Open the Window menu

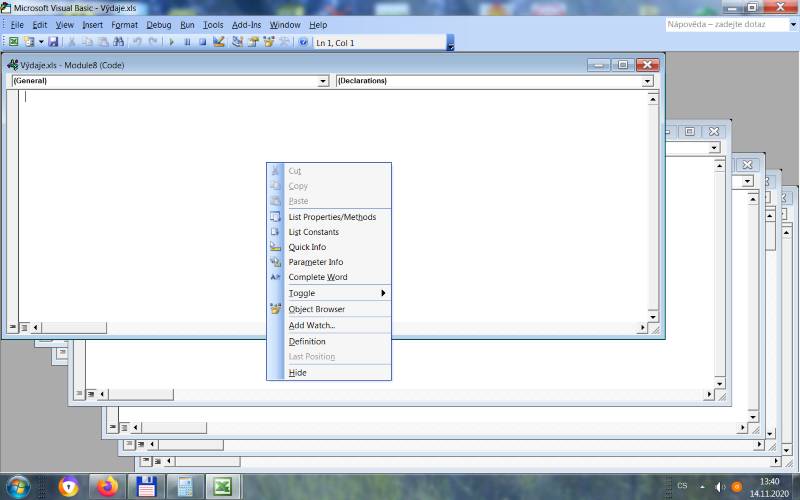pyautogui.click(x=285, y=24)
